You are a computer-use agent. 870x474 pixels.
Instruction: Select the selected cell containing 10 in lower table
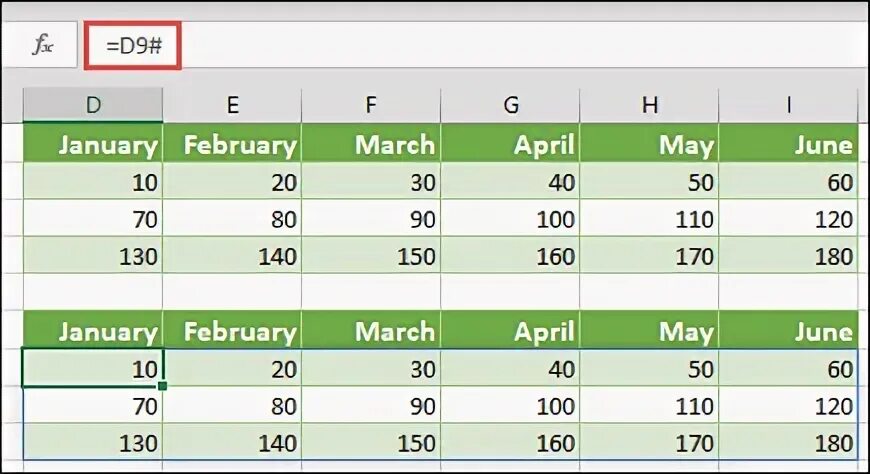93,368
